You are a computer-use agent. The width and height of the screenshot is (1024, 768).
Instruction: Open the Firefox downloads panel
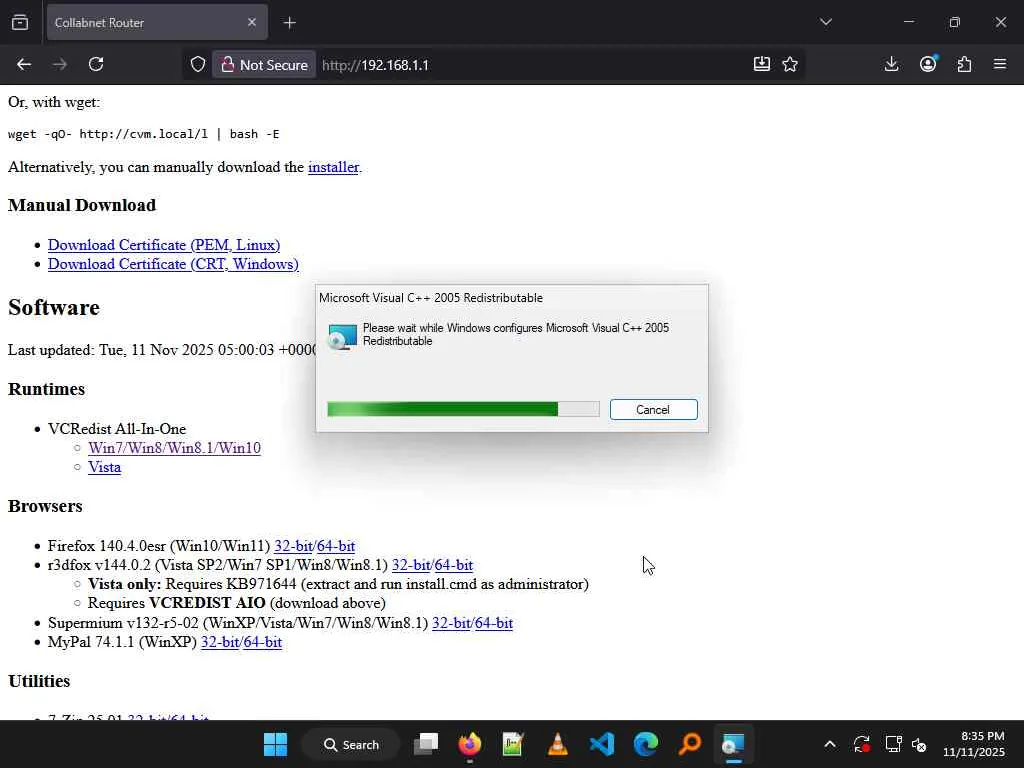[891, 64]
